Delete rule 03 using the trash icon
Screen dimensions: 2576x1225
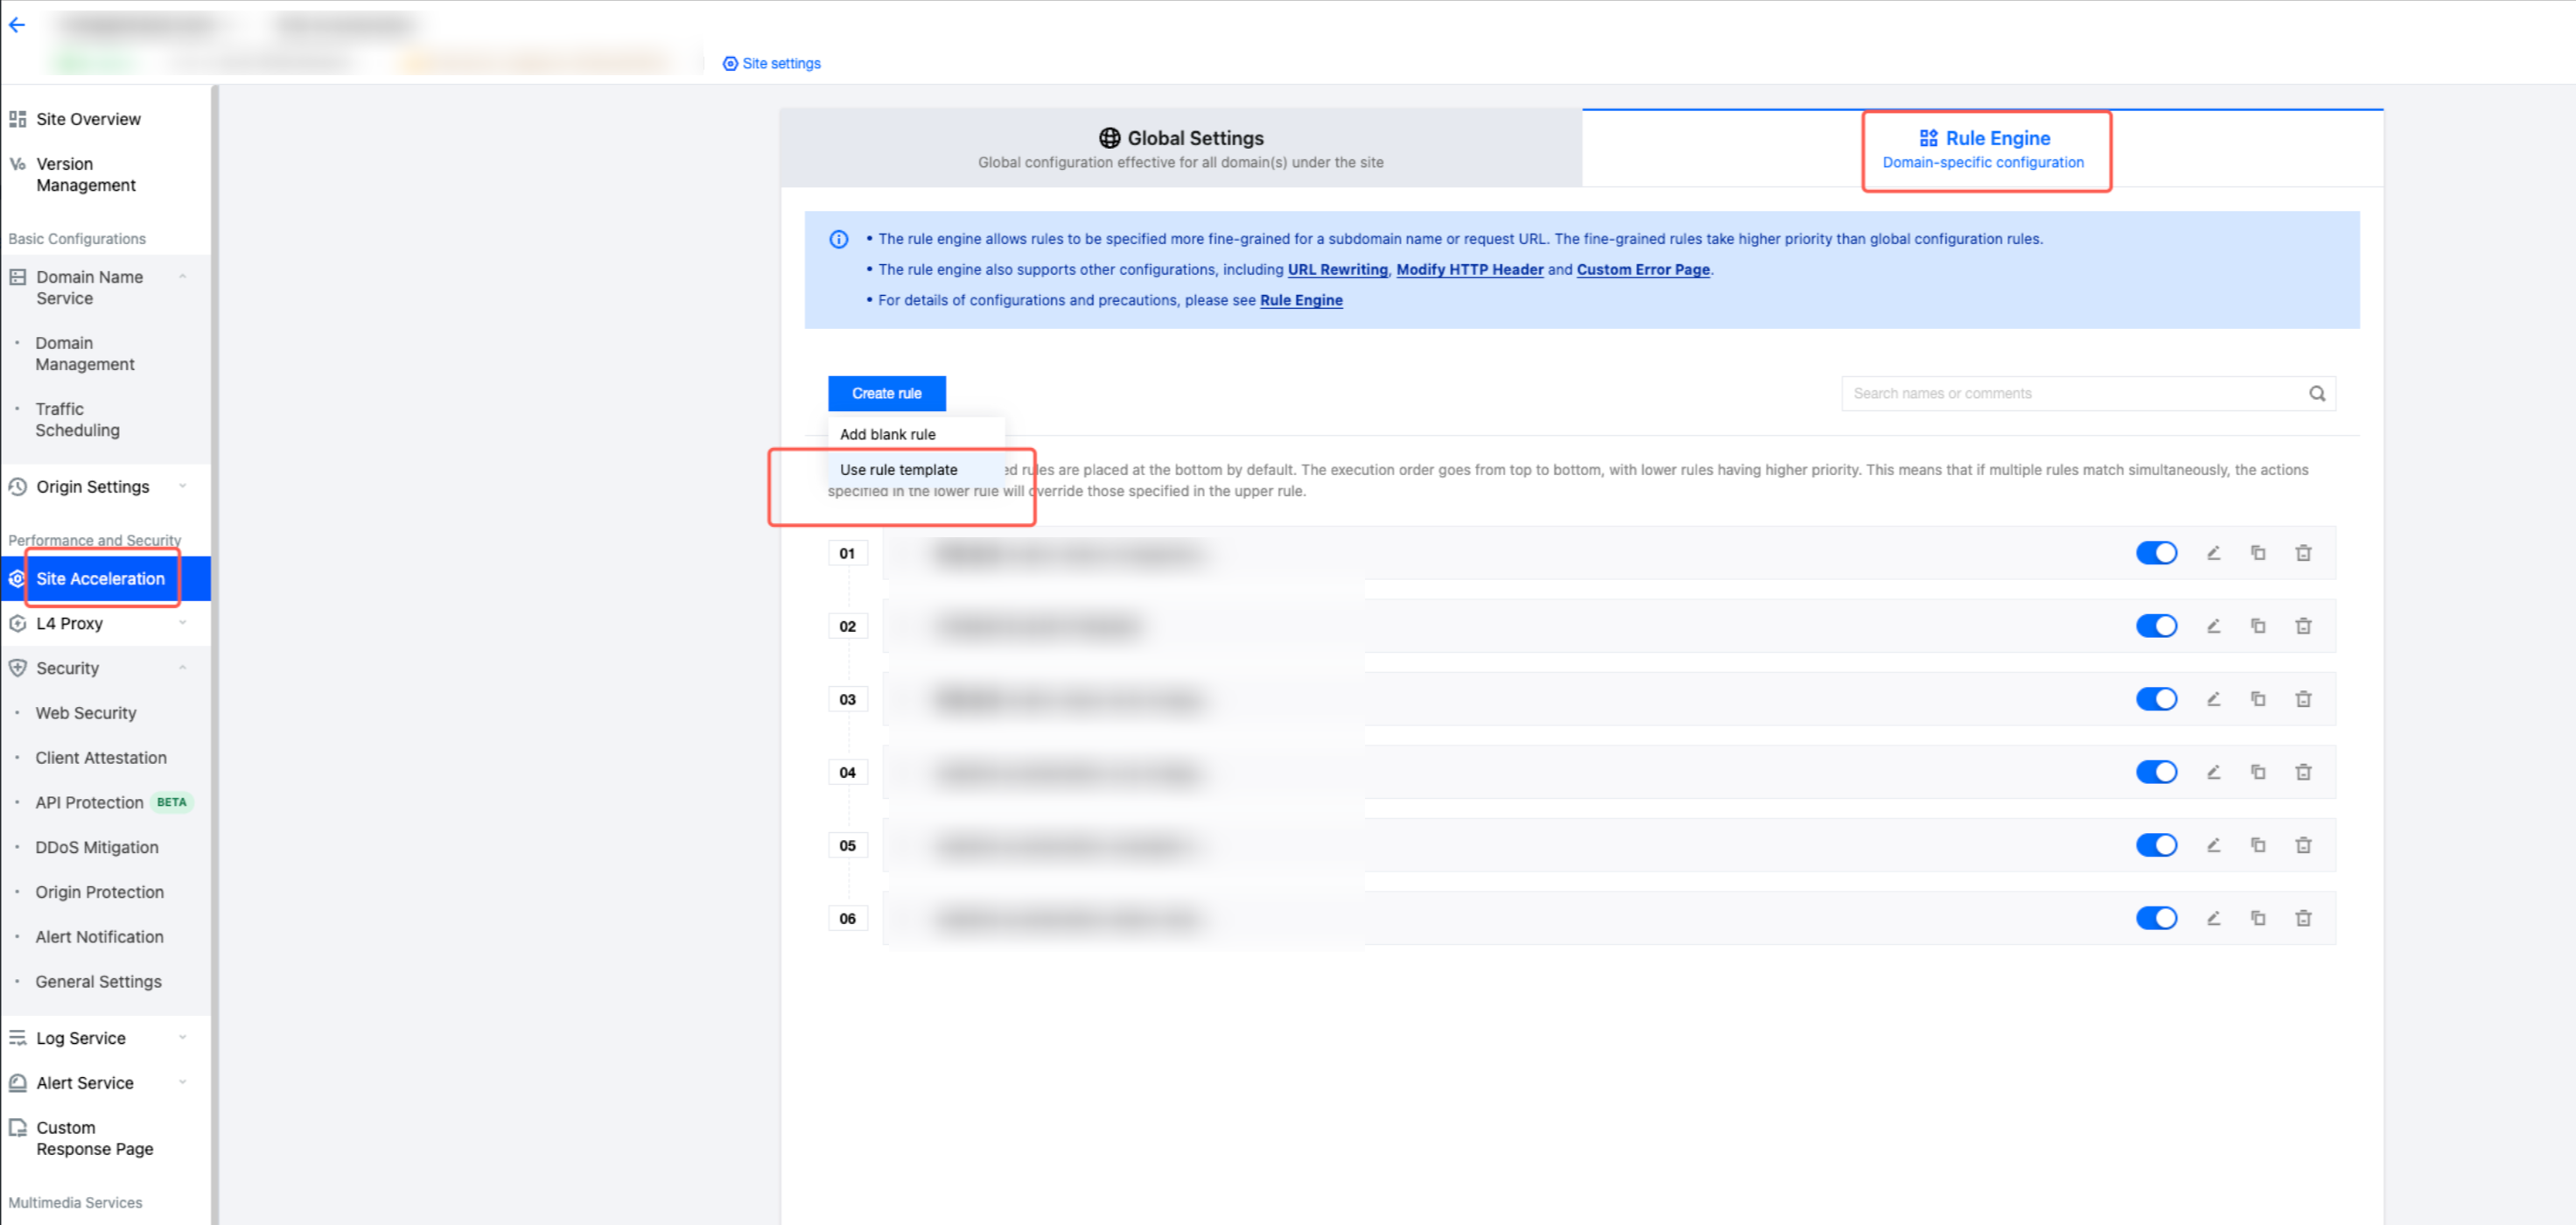coord(2303,699)
